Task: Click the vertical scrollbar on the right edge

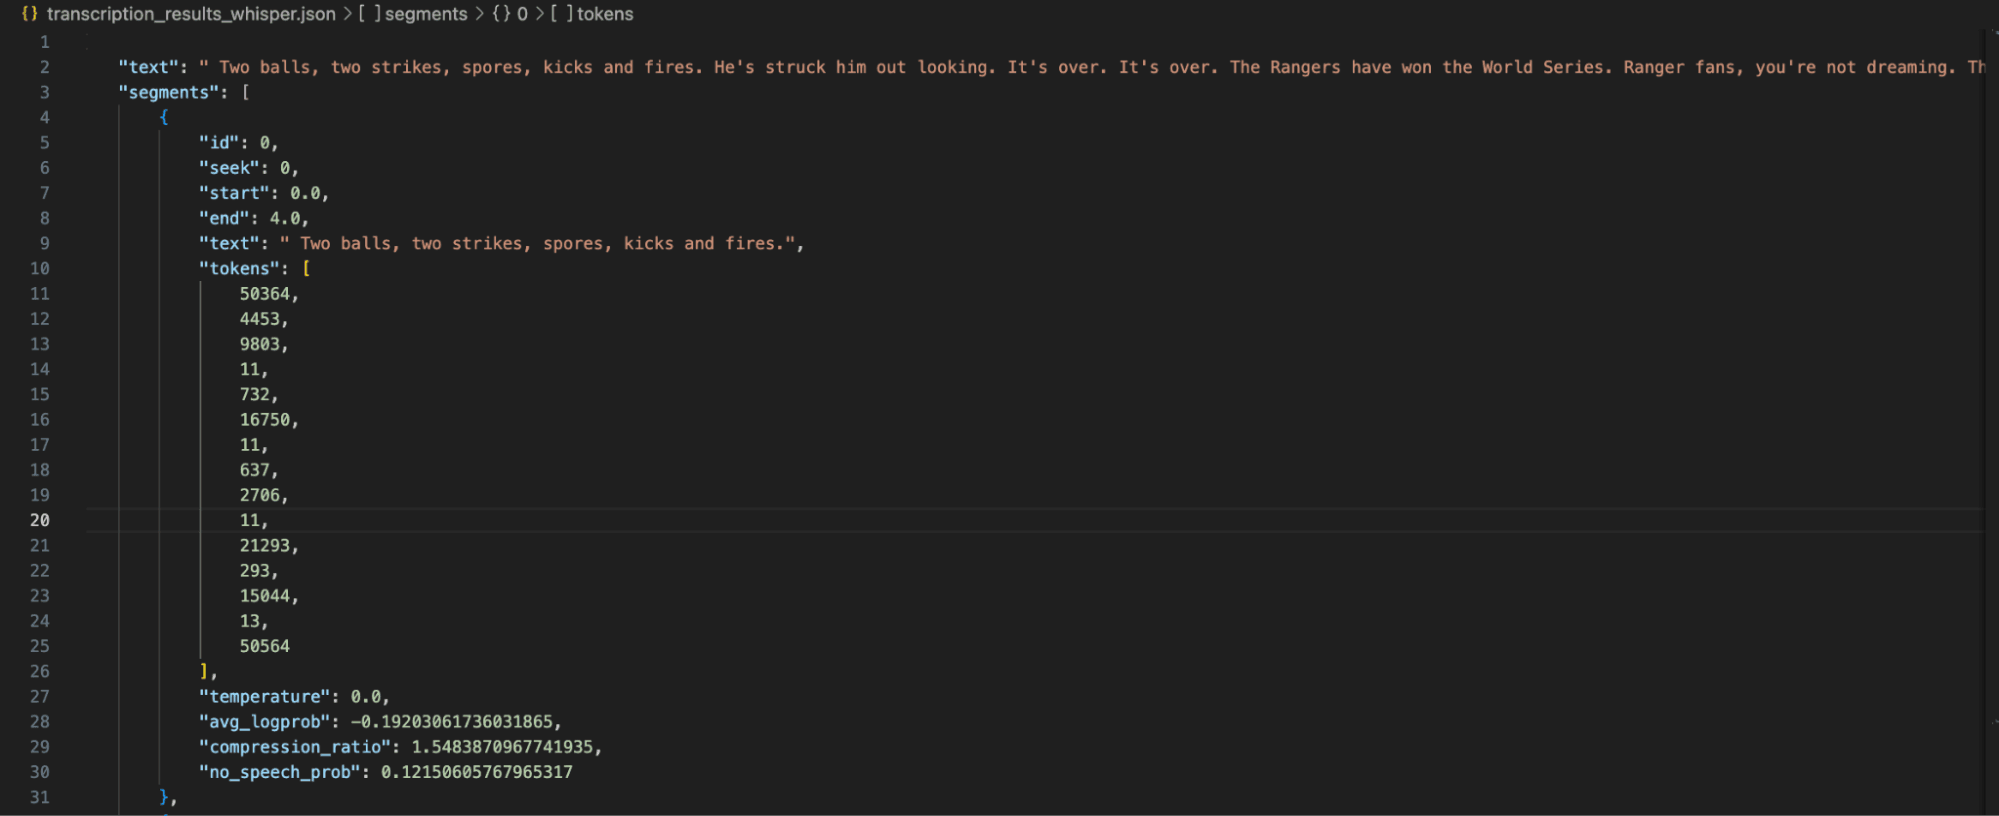Action: pyautogui.click(x=1990, y=400)
